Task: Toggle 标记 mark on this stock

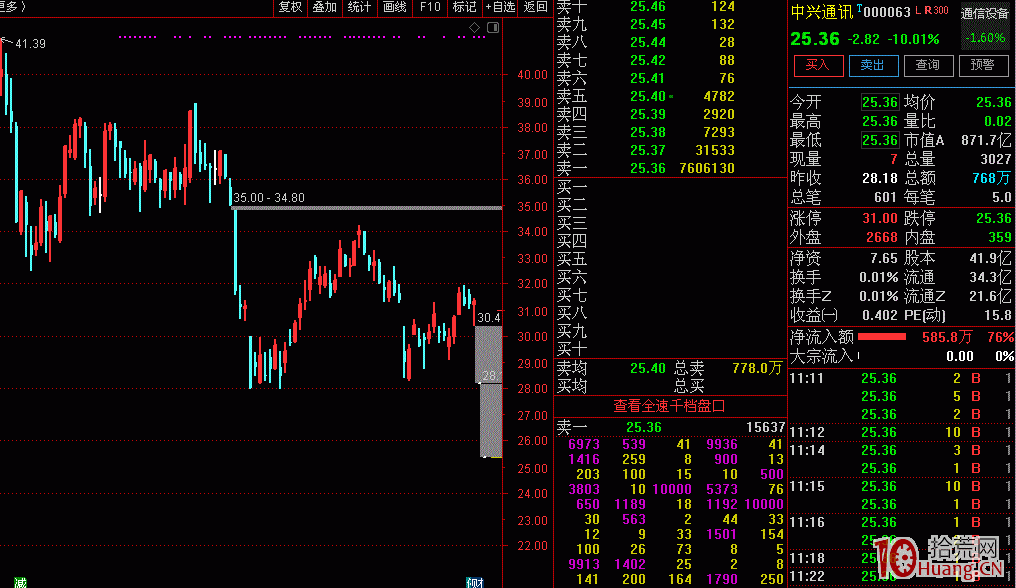Action: (464, 7)
